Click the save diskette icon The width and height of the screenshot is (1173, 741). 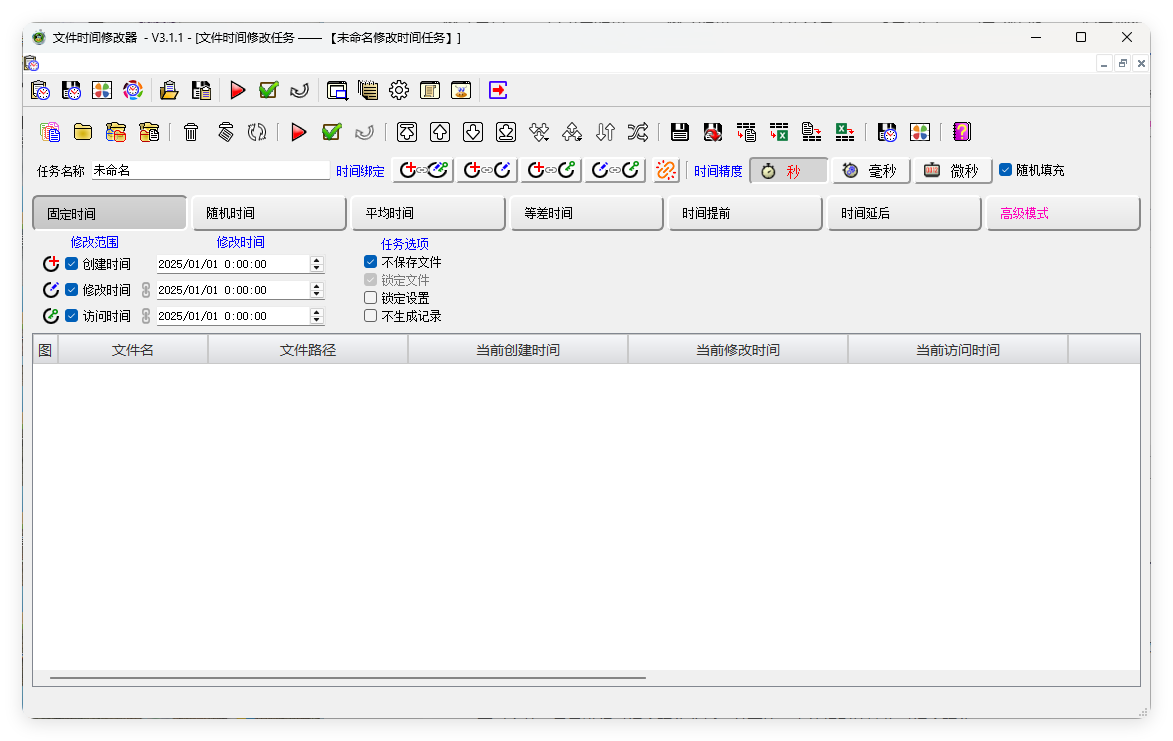(679, 131)
